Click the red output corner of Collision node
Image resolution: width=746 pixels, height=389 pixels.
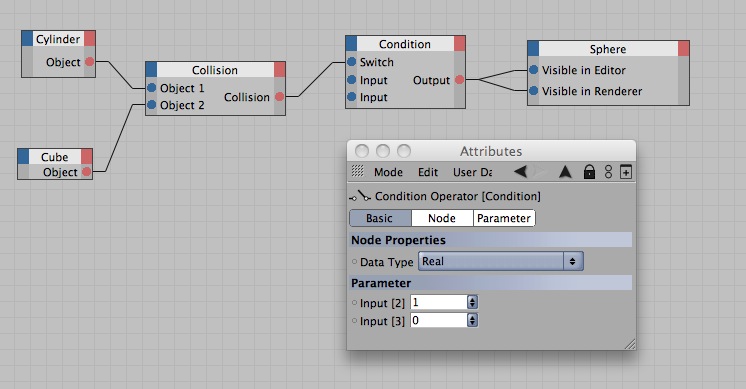click(x=280, y=69)
